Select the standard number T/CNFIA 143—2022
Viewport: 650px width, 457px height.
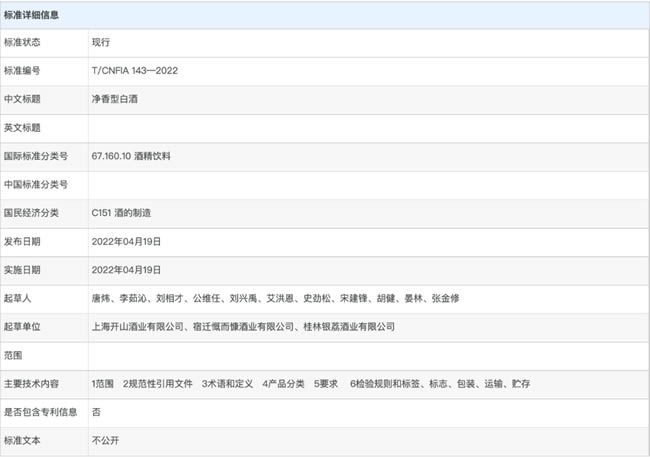coord(135,70)
